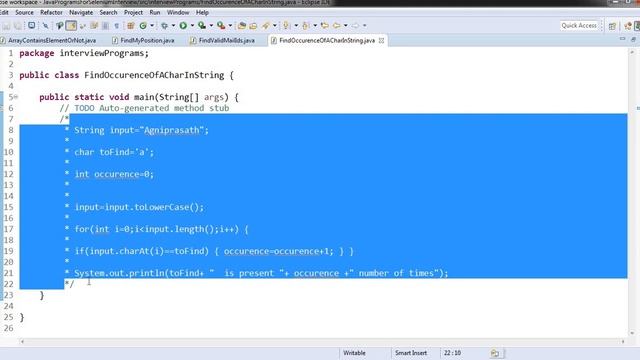Click the Previous Annotation icon
Screen dimensions: 640x360
(x=306, y=26)
